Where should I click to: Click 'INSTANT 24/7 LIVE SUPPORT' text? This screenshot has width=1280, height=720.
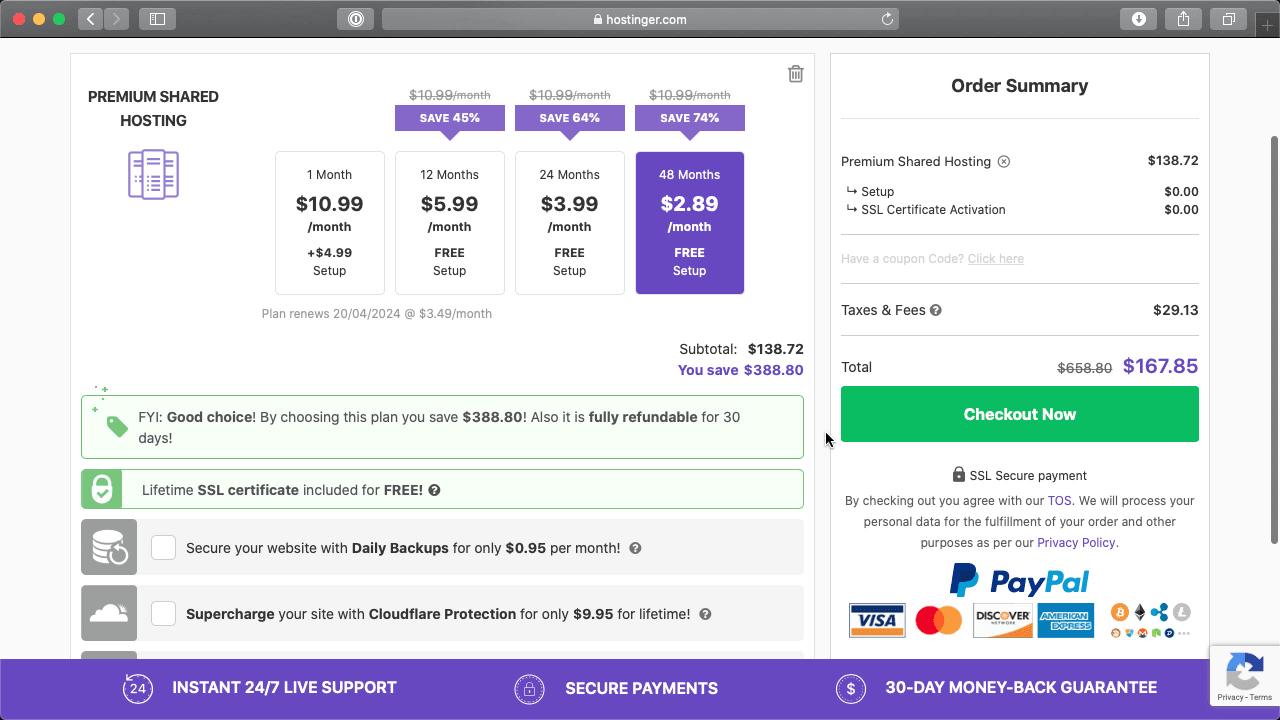284,688
